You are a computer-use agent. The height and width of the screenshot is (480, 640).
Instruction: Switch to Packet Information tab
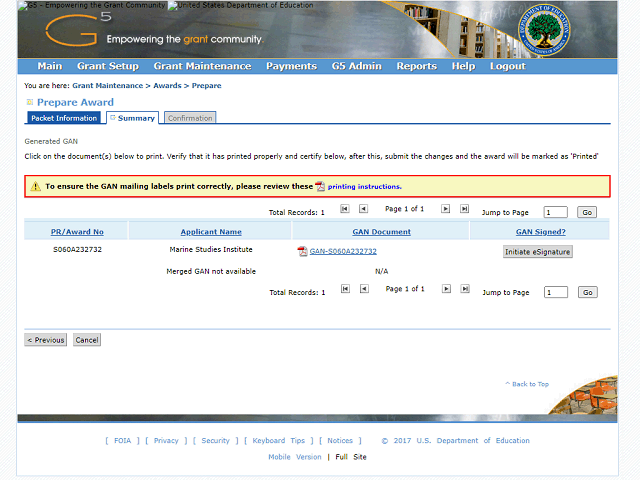[64, 118]
